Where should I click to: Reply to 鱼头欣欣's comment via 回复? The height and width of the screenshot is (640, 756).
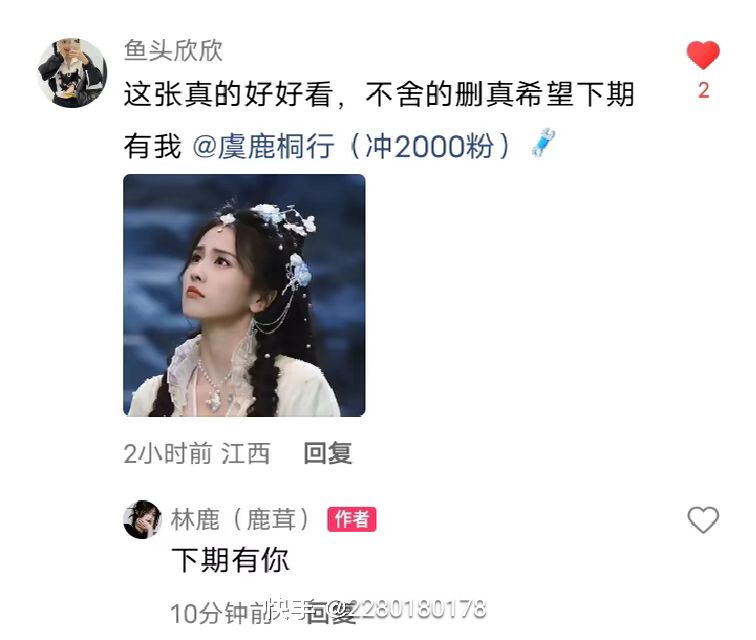tap(328, 453)
